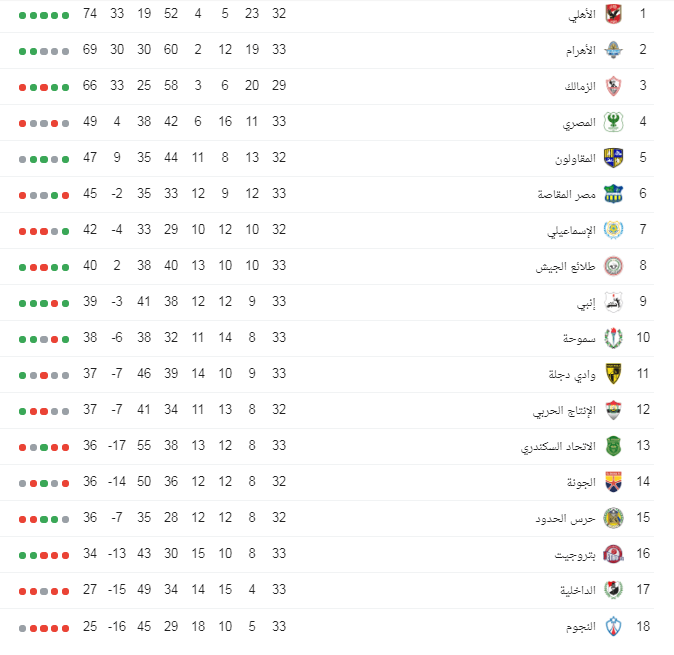Click Al Nojoom (النجوم) blue shield logo

pyautogui.click(x=613, y=626)
